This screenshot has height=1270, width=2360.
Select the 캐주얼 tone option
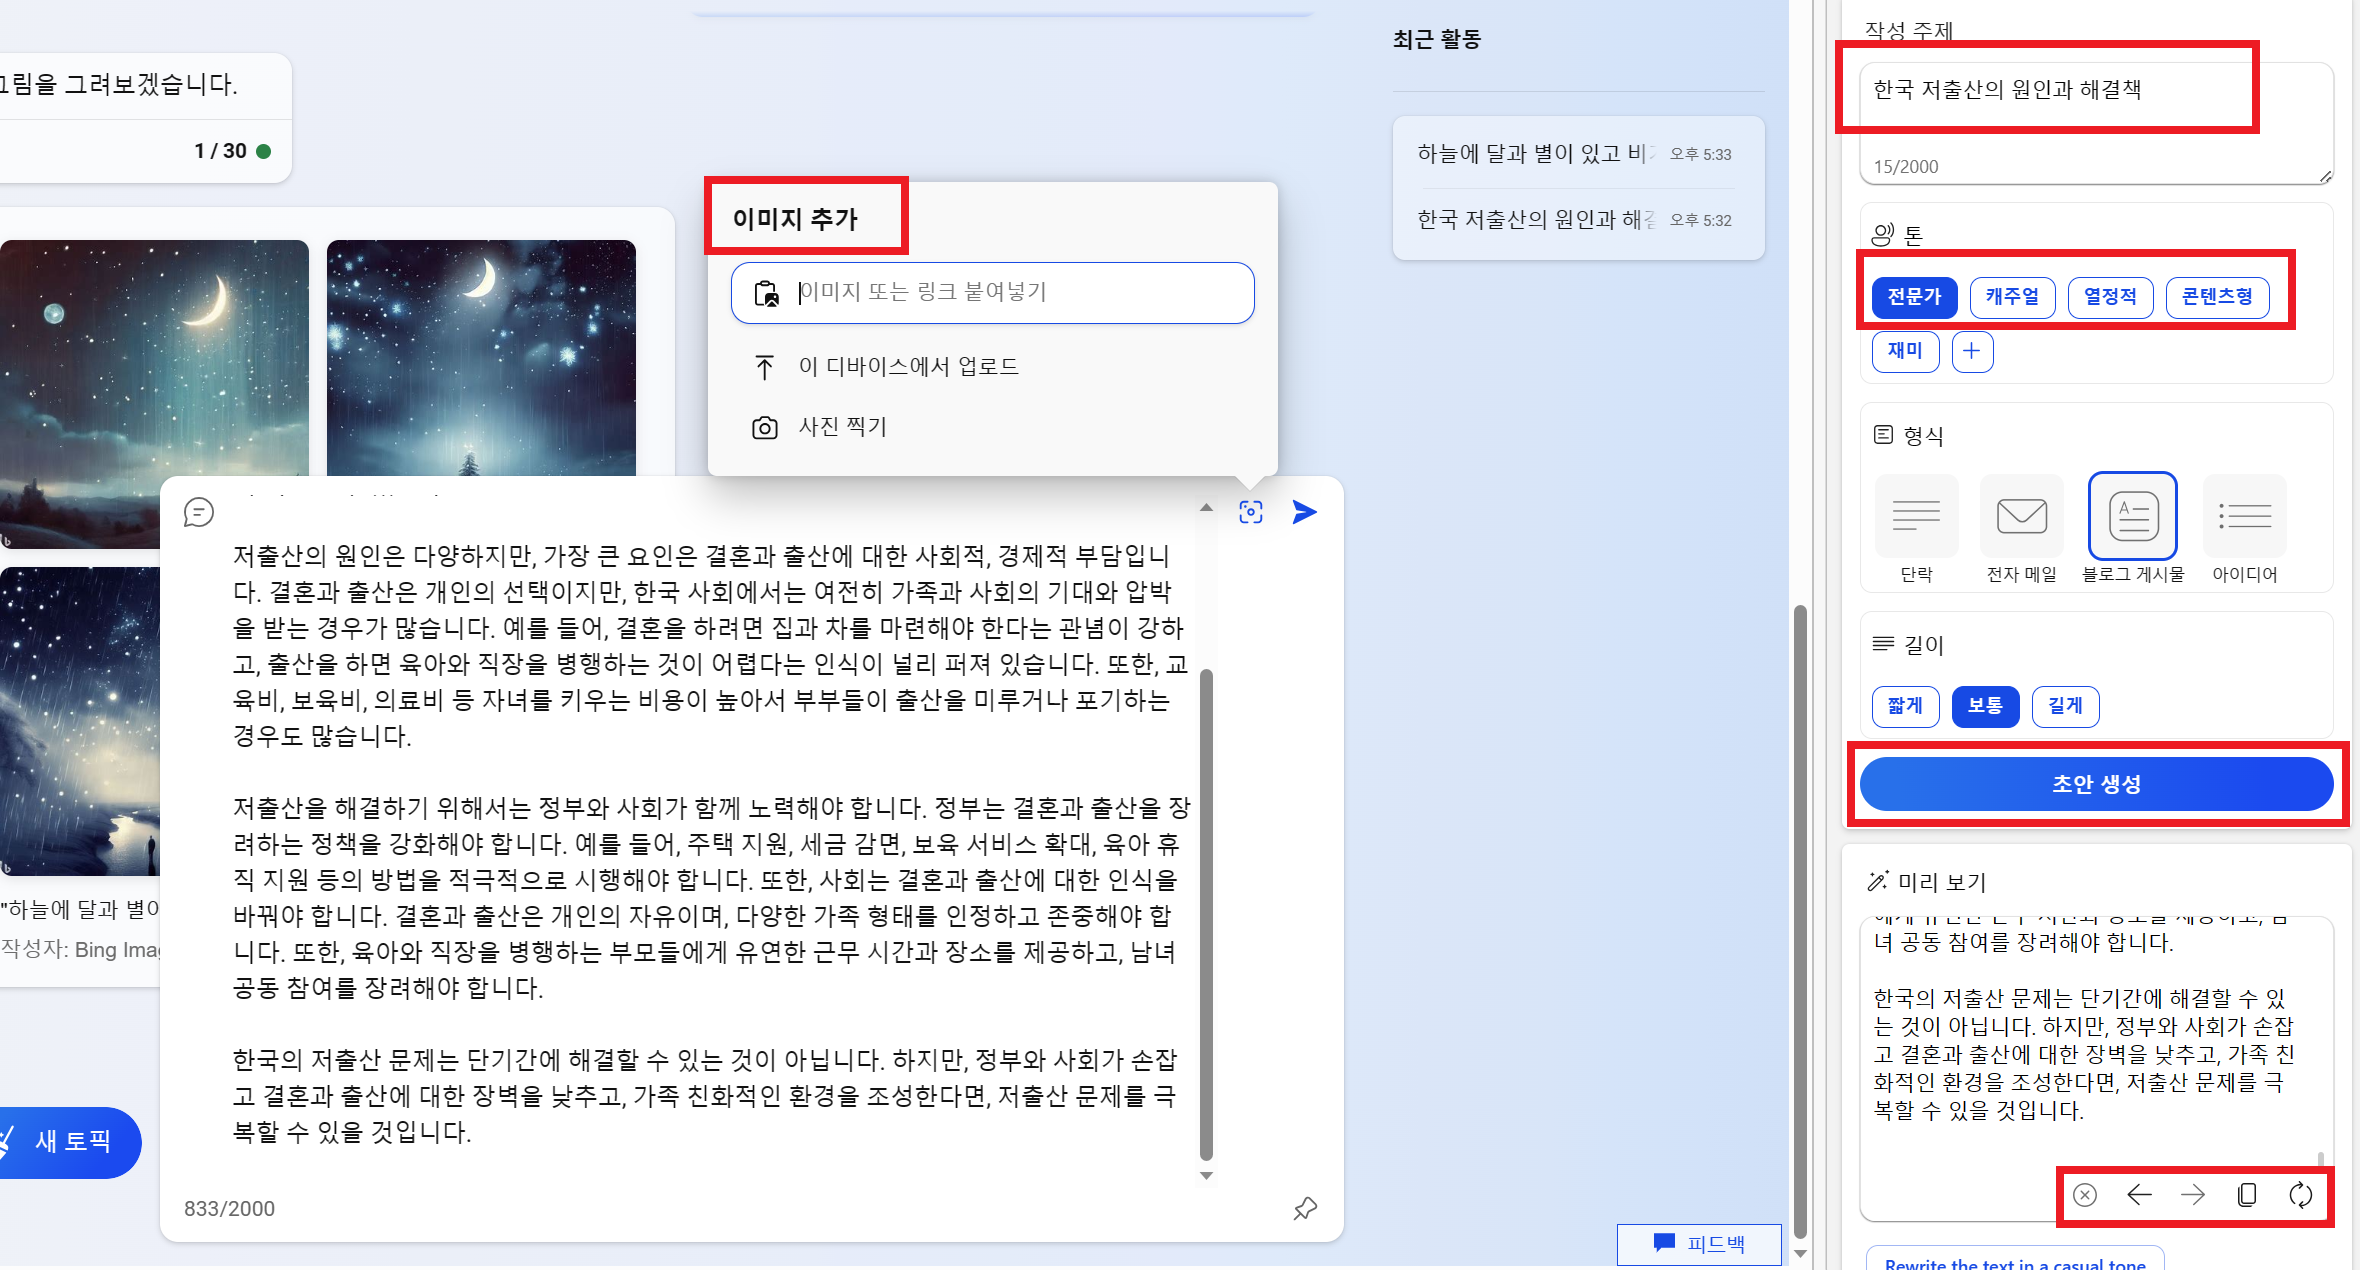coord(2012,297)
